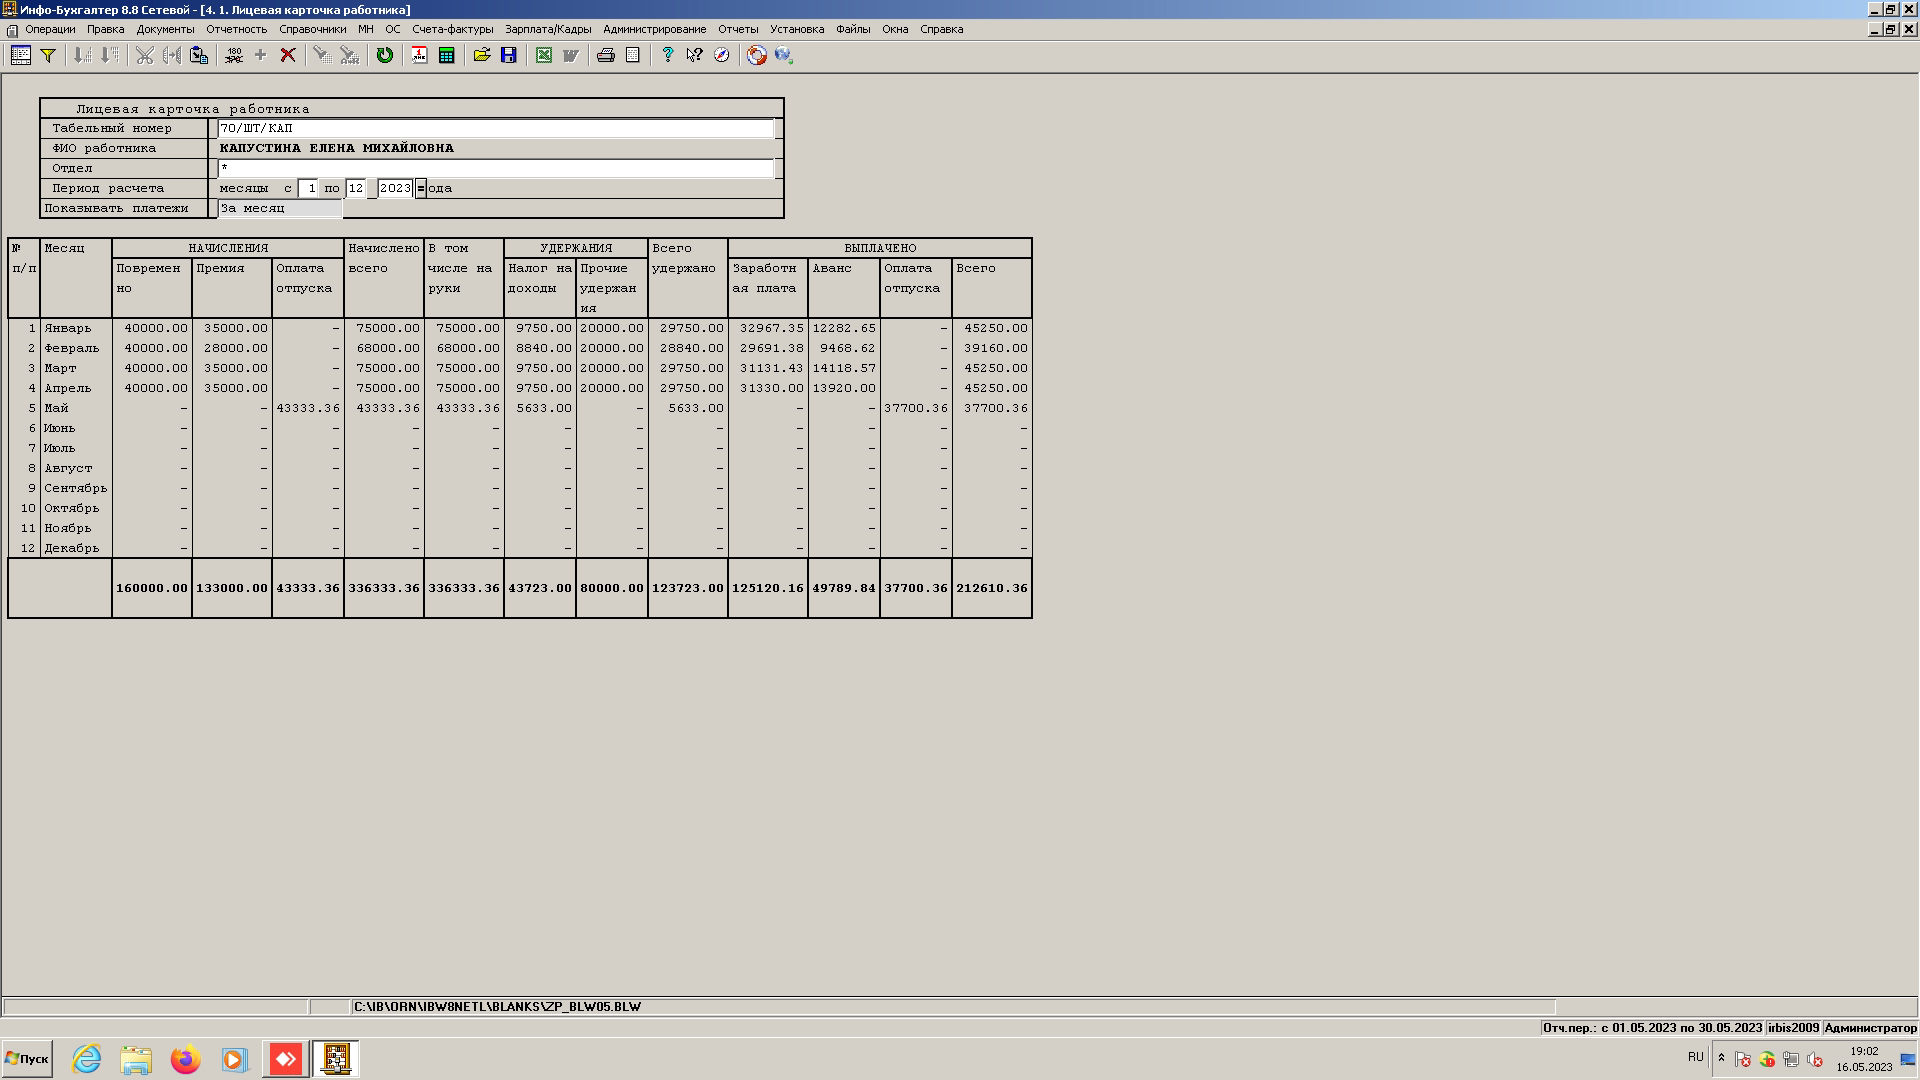
Task: Click the flashlight search icon
Action: tap(322, 55)
